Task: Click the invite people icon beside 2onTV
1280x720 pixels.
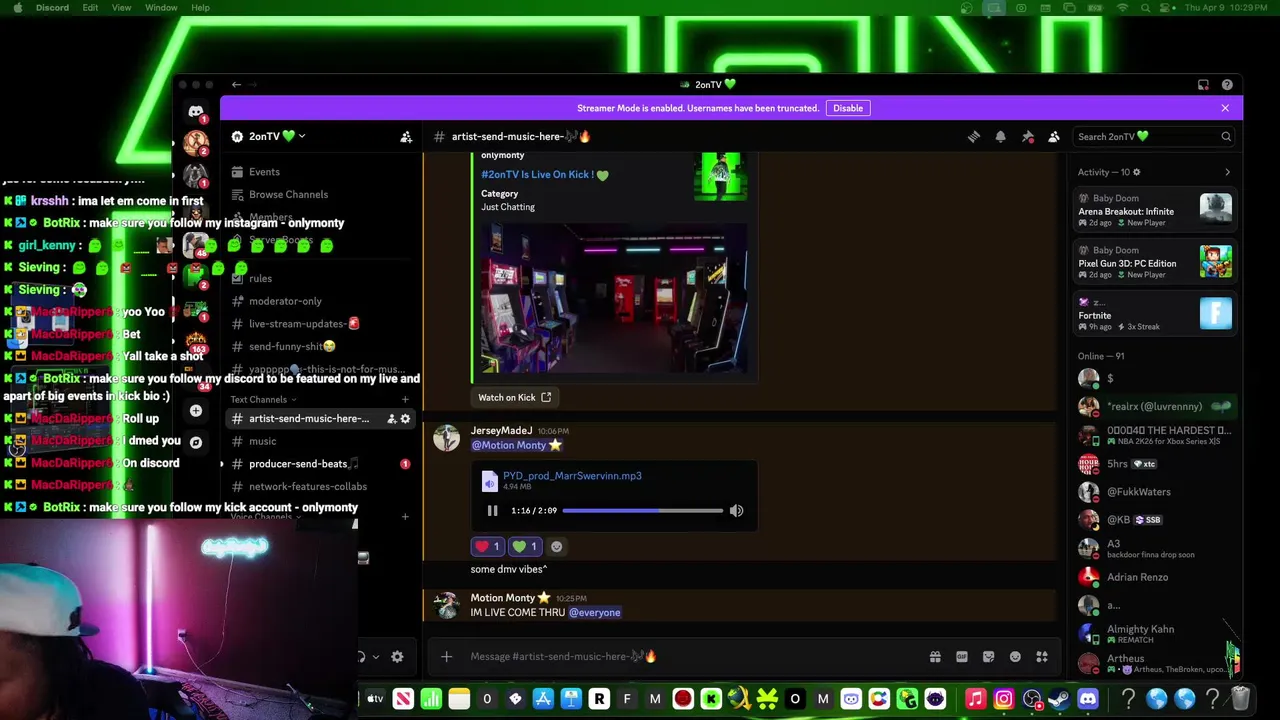Action: coord(406,137)
